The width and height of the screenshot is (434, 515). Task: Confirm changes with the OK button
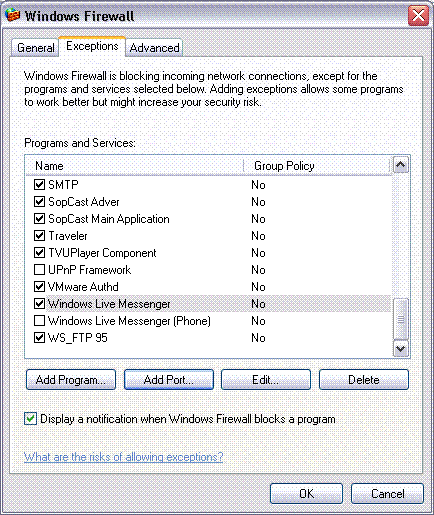pyautogui.click(x=306, y=494)
